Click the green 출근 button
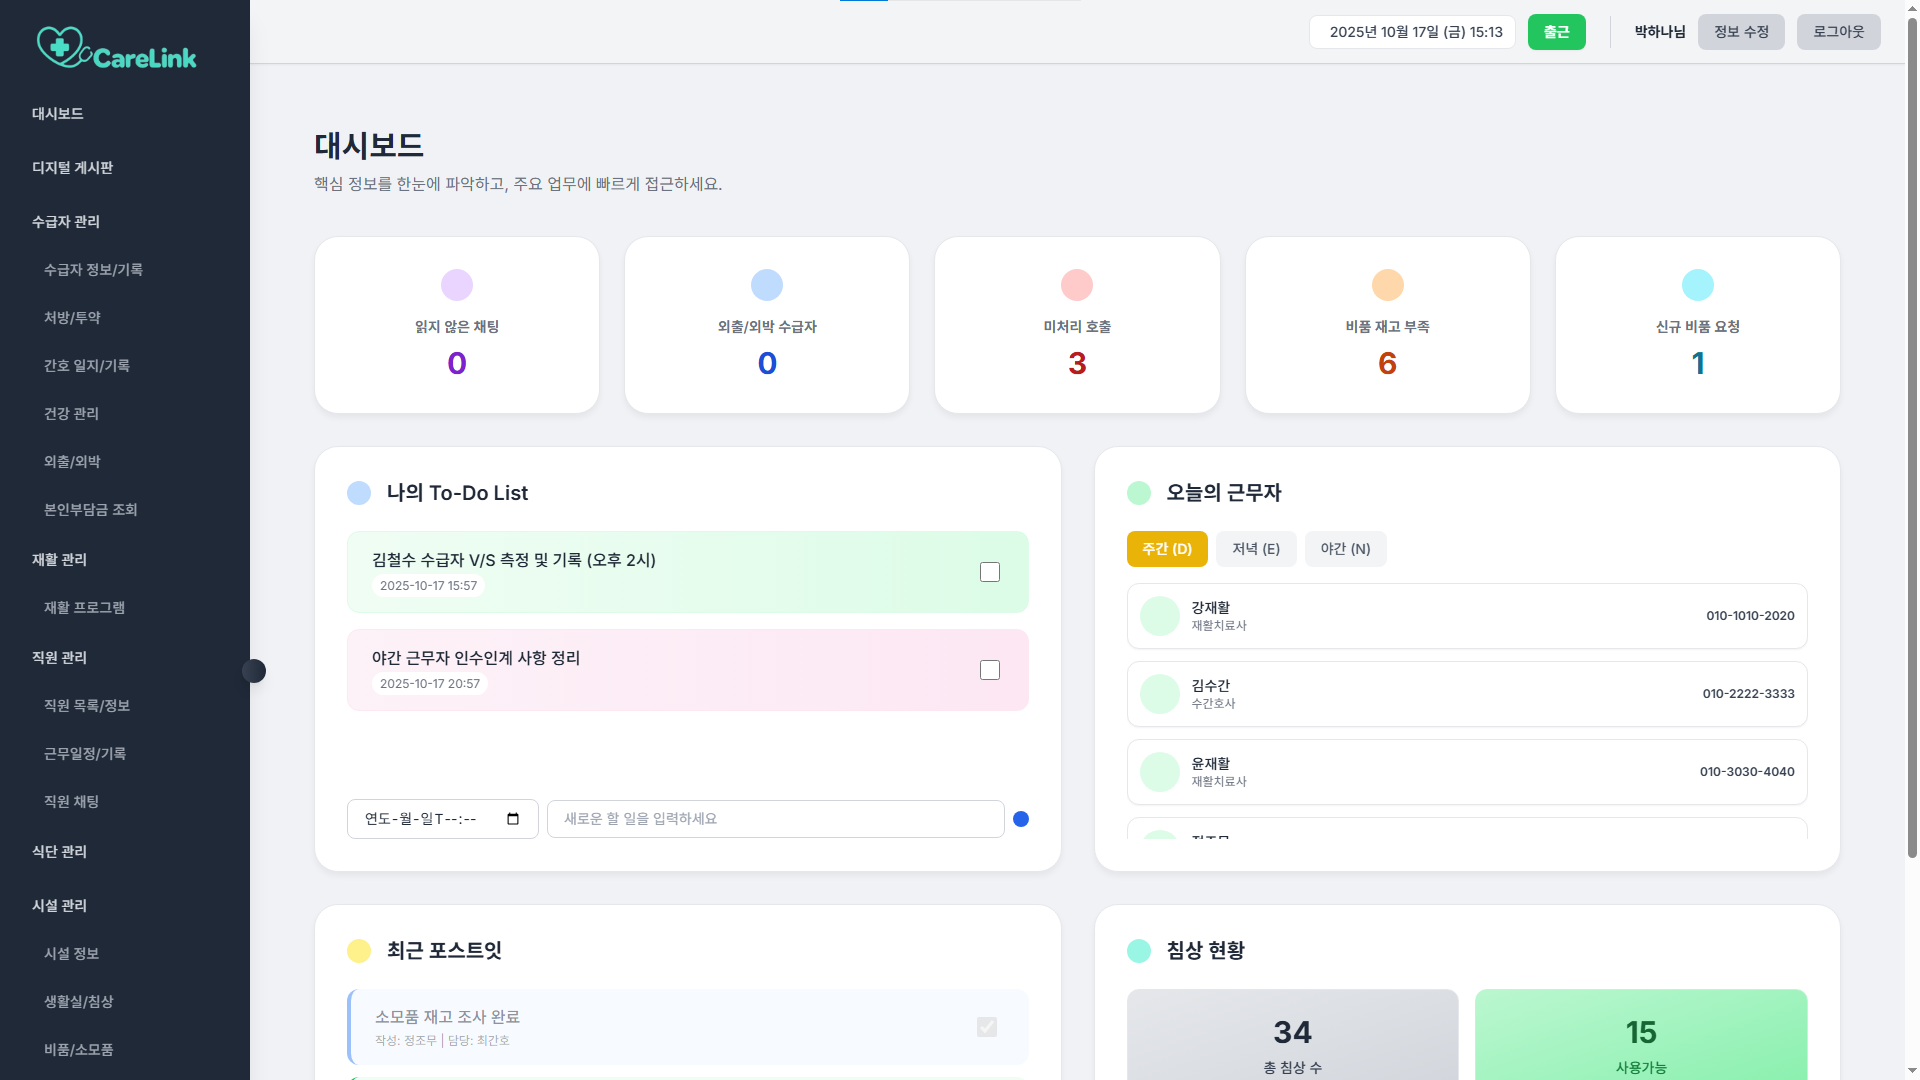1920x1080 pixels. tap(1557, 32)
